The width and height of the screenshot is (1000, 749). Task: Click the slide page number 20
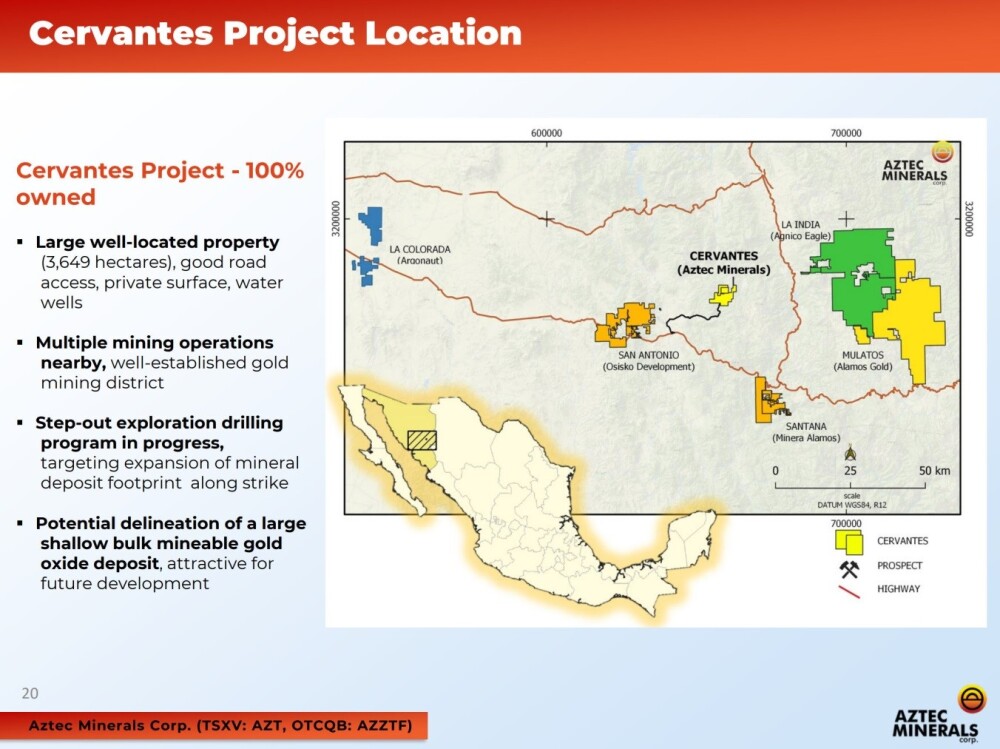pos(30,693)
